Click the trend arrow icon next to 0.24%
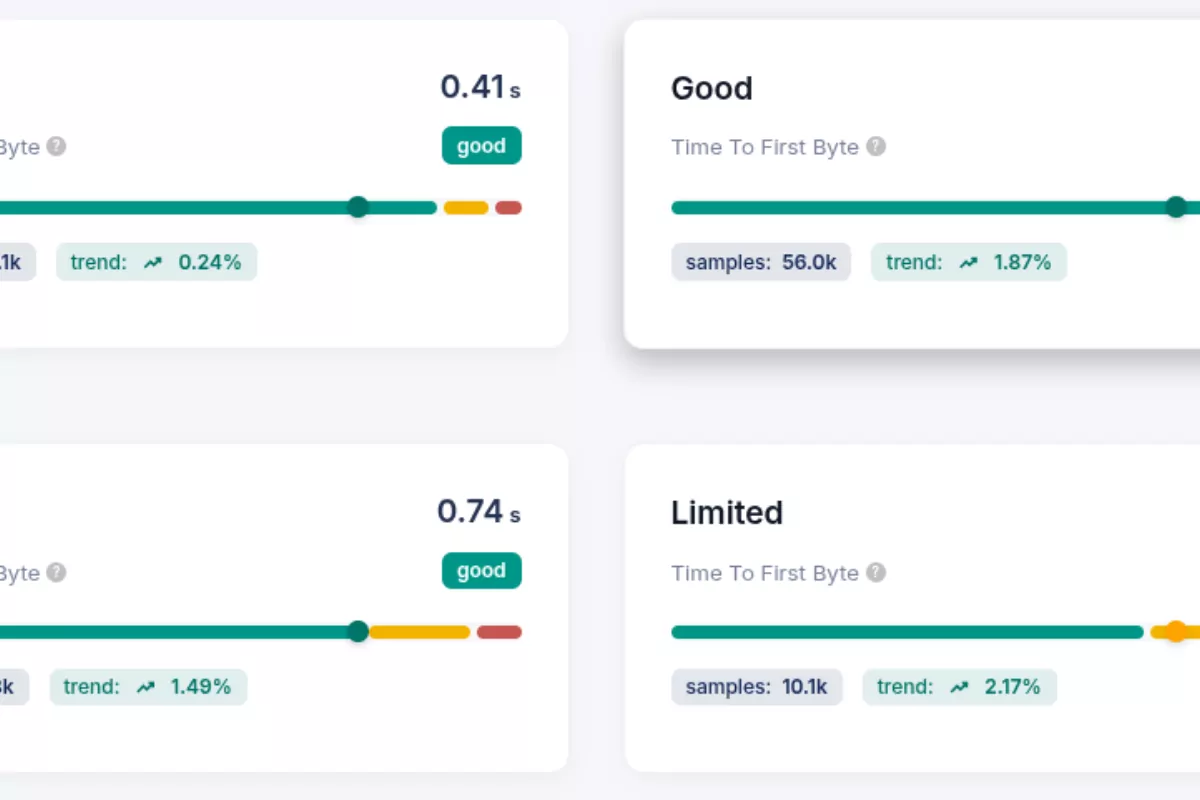Screen dimensions: 1200x800 coord(152,262)
